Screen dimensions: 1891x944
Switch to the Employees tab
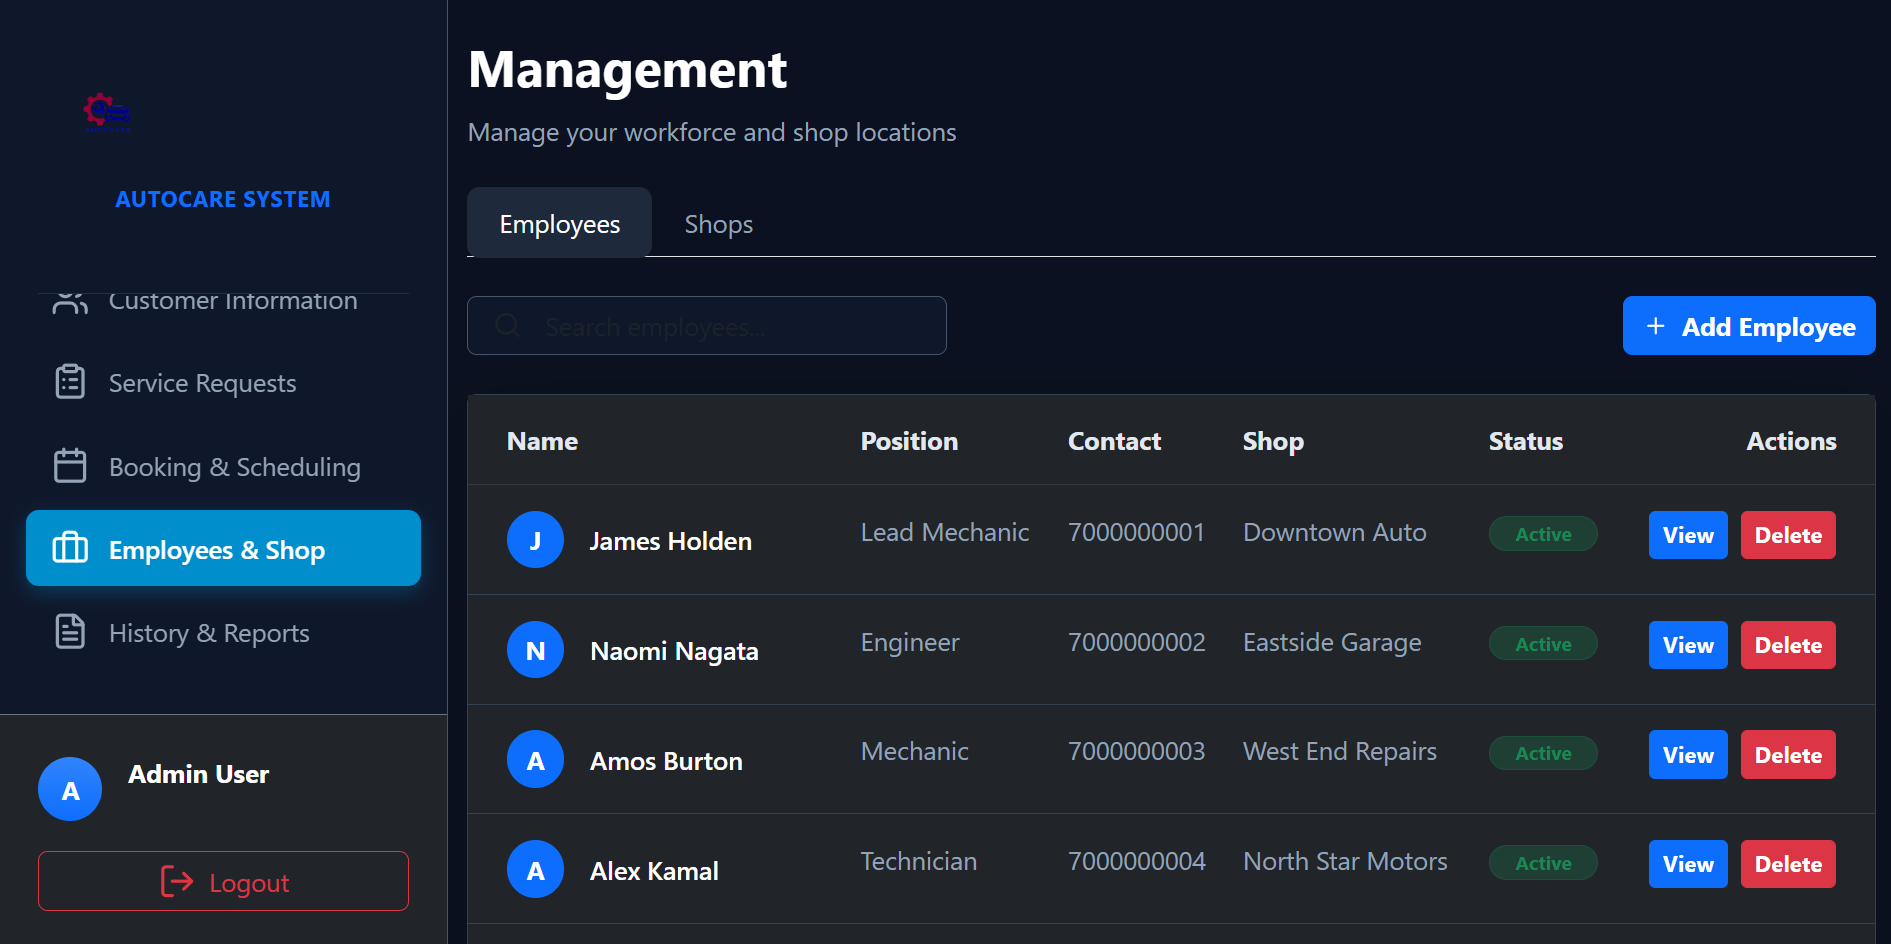coord(559,223)
